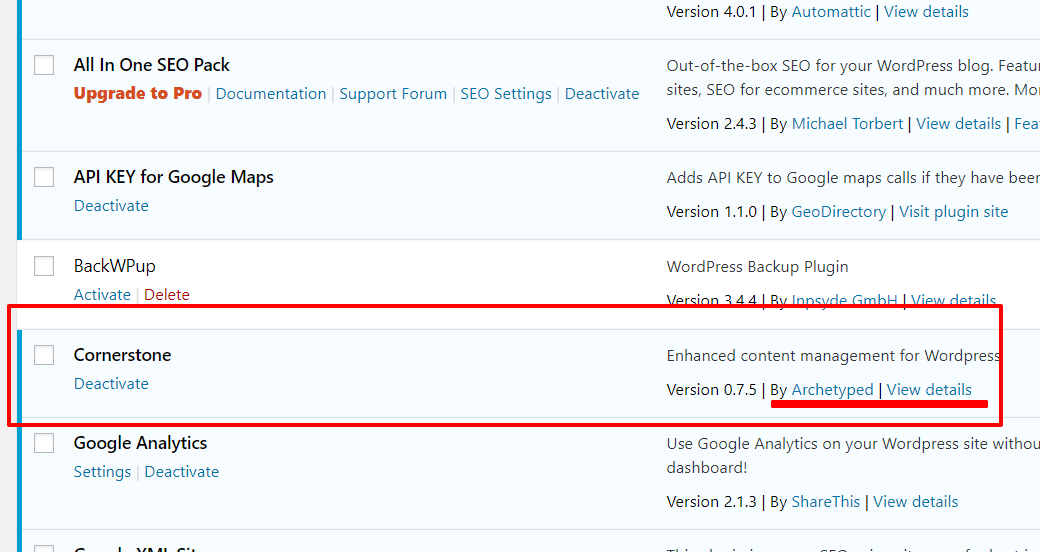View details for All In One SEO Pack

tap(958, 124)
